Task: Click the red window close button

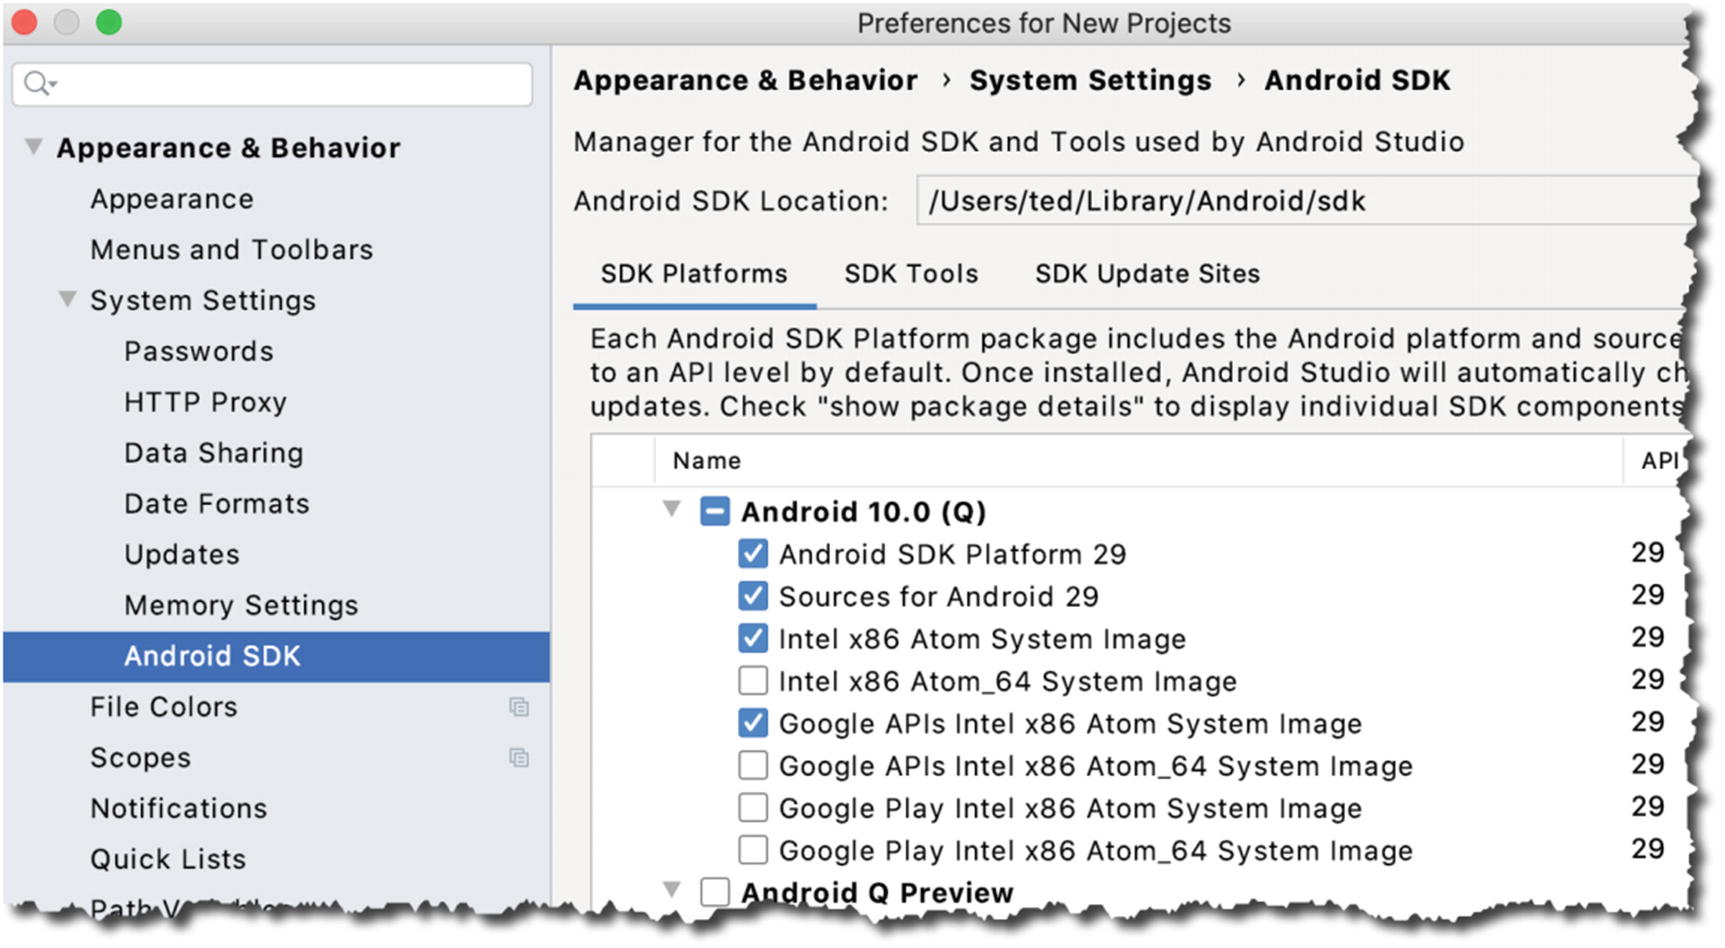Action: 24,23
